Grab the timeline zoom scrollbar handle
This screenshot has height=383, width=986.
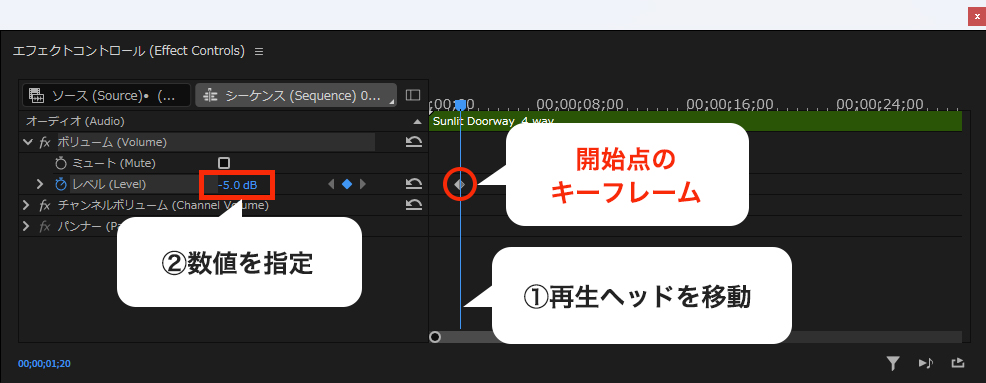435,337
